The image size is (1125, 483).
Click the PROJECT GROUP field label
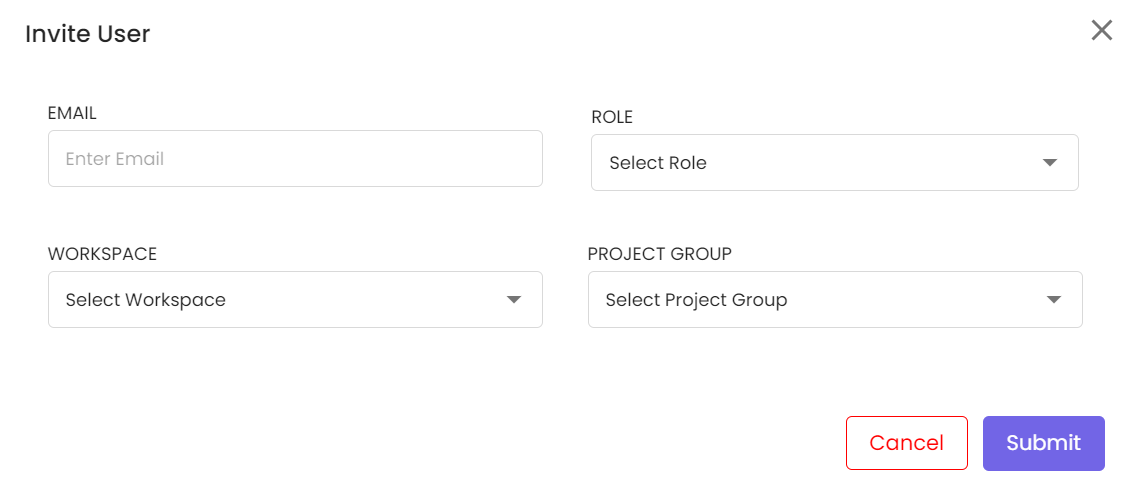point(660,254)
